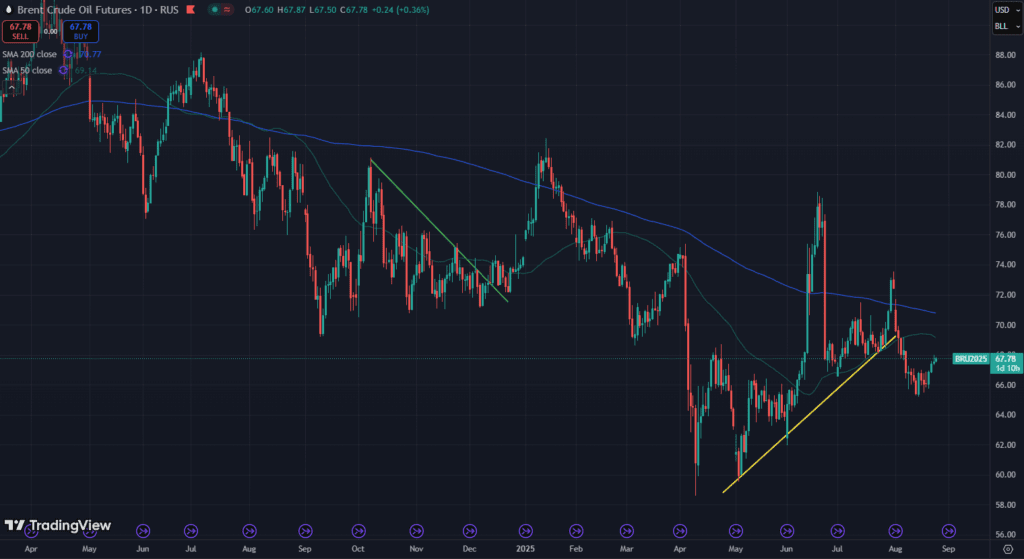Select the yellow ascending trendline
This screenshot has width=1024, height=559.
pyautogui.click(x=800, y=420)
